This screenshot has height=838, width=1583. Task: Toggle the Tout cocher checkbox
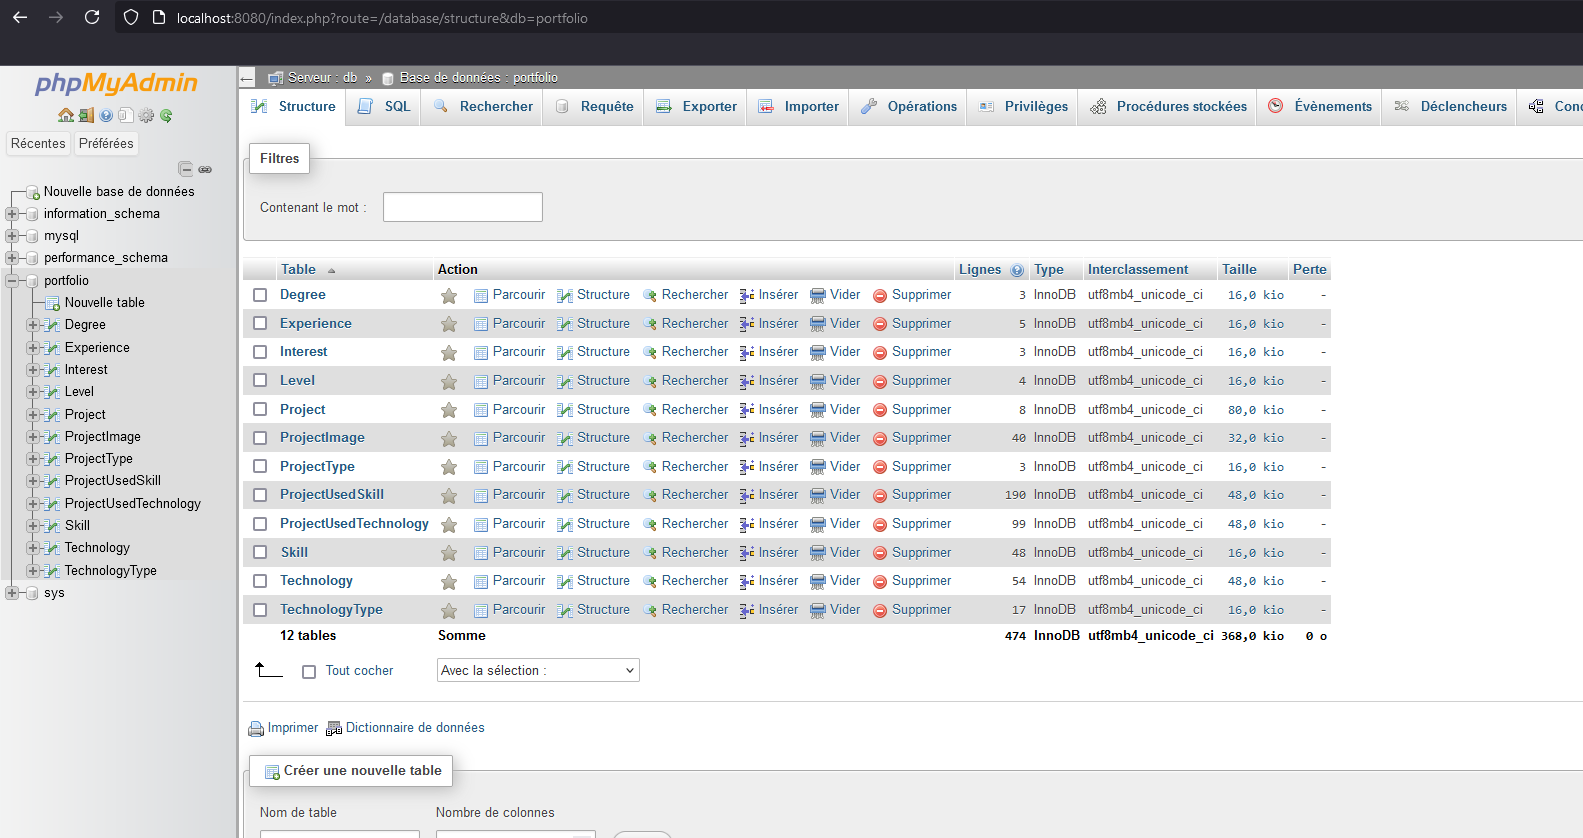pyautogui.click(x=309, y=672)
